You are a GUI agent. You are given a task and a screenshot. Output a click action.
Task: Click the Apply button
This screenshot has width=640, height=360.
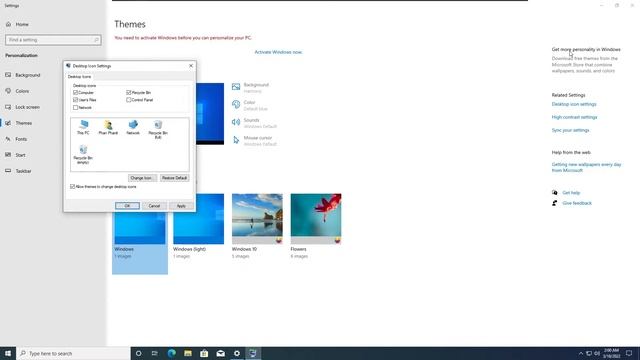coord(181,206)
